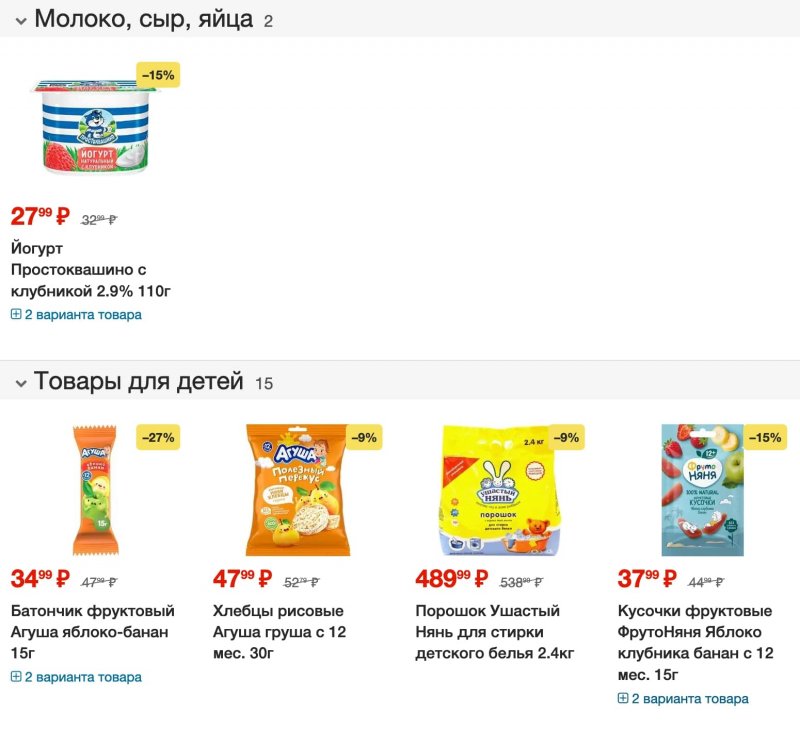Click plus icon under Кусочки фруктовые ФрутоНяня
This screenshot has width=800, height=729.
(x=623, y=699)
